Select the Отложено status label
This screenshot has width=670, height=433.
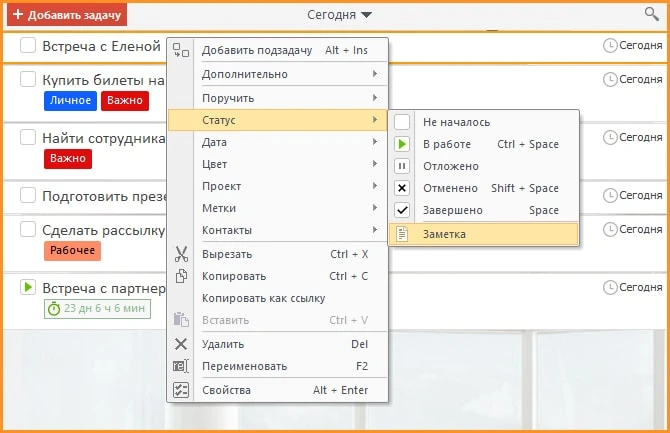tap(451, 166)
